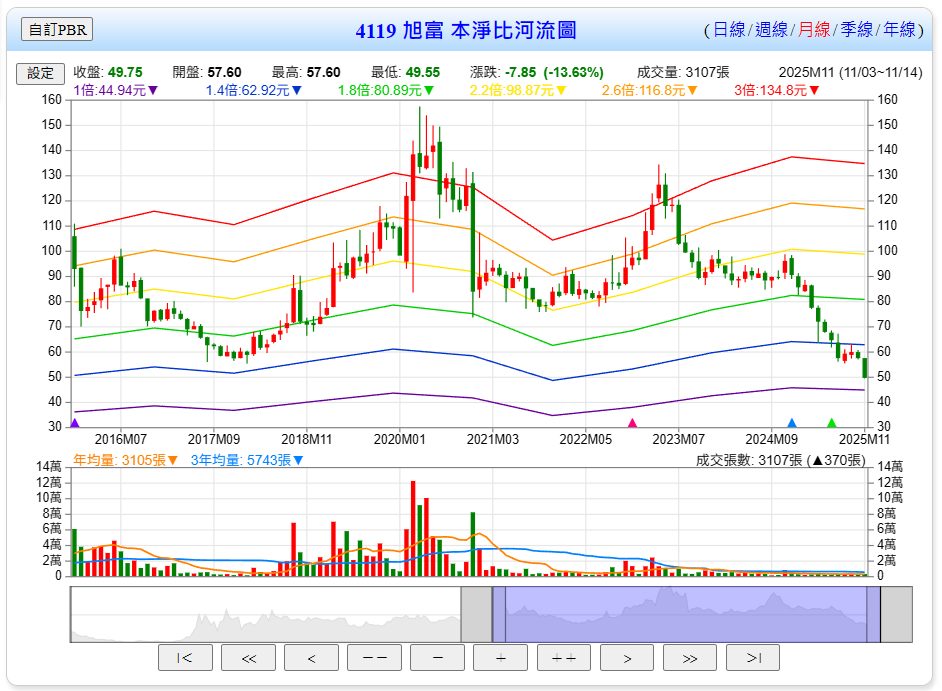This screenshot has width=942, height=691.
Task: Expand the 3年均量 blue triangle dropdown
Action: pyautogui.click(x=298, y=460)
